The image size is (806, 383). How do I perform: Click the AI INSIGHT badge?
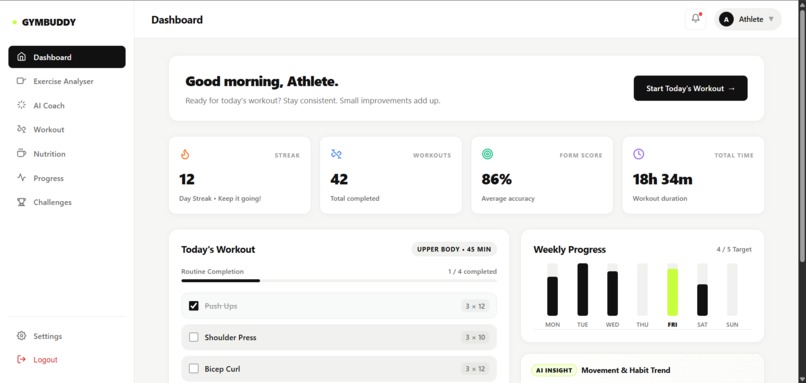coord(554,370)
